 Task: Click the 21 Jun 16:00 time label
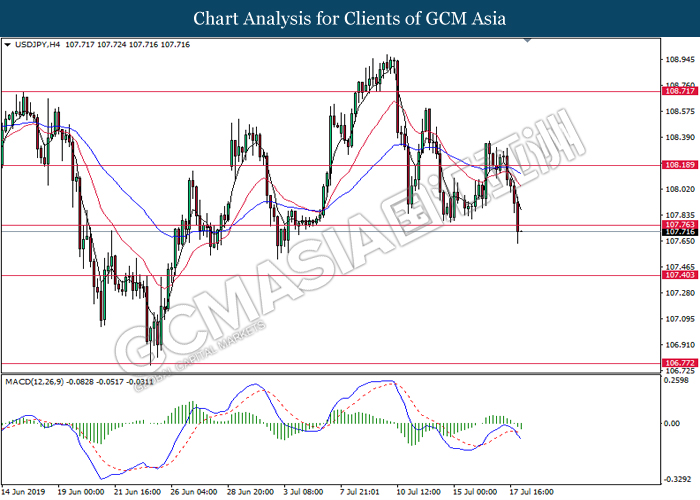[x=138, y=492]
